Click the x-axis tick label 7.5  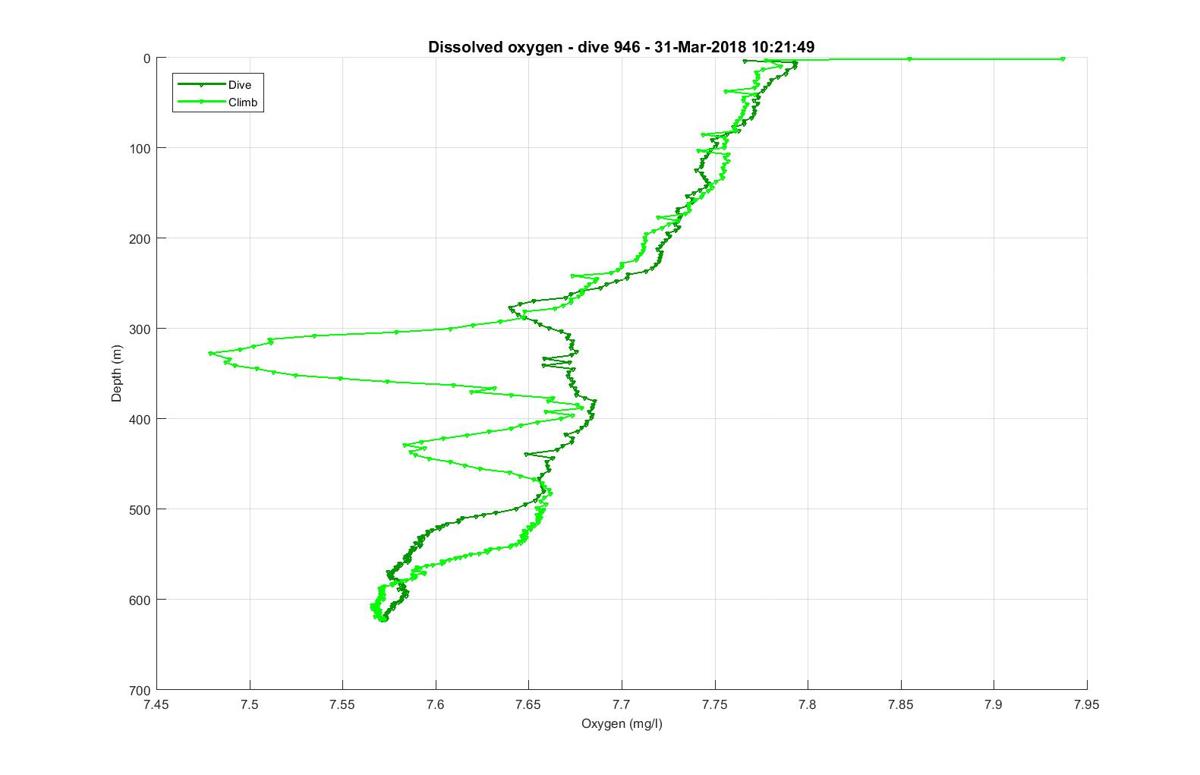point(250,704)
